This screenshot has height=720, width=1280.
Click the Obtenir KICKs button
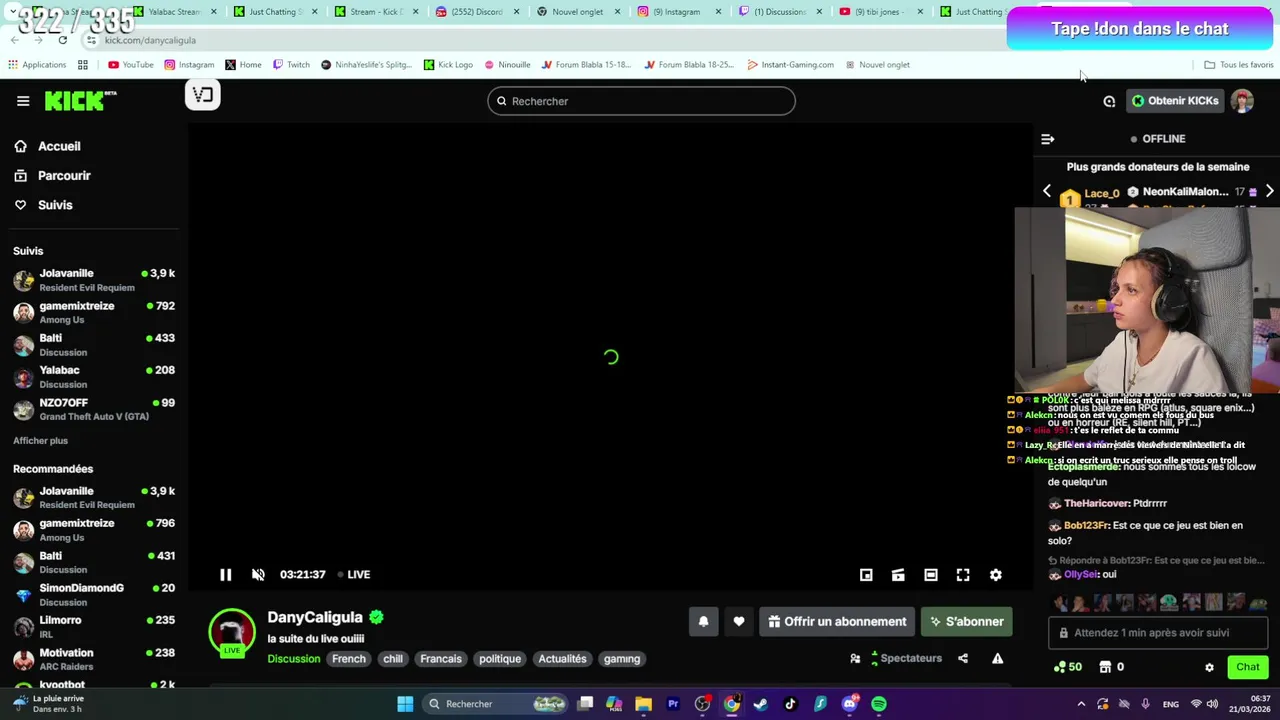1175,101
